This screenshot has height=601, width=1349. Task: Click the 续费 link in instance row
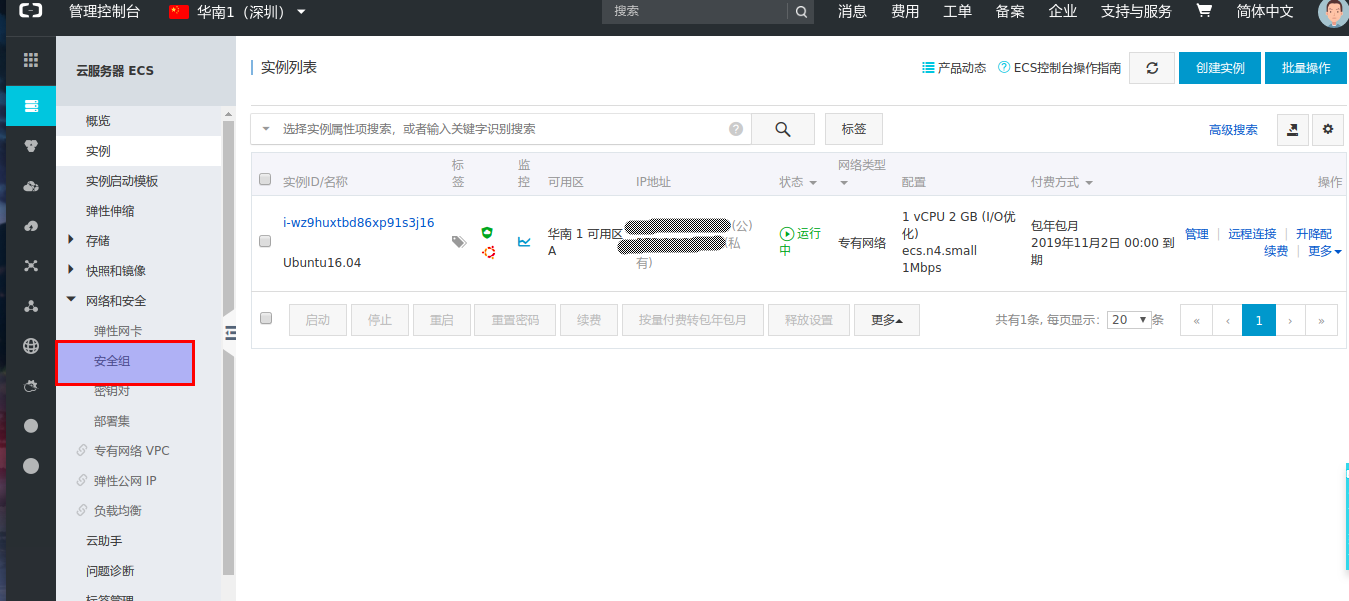(1276, 251)
